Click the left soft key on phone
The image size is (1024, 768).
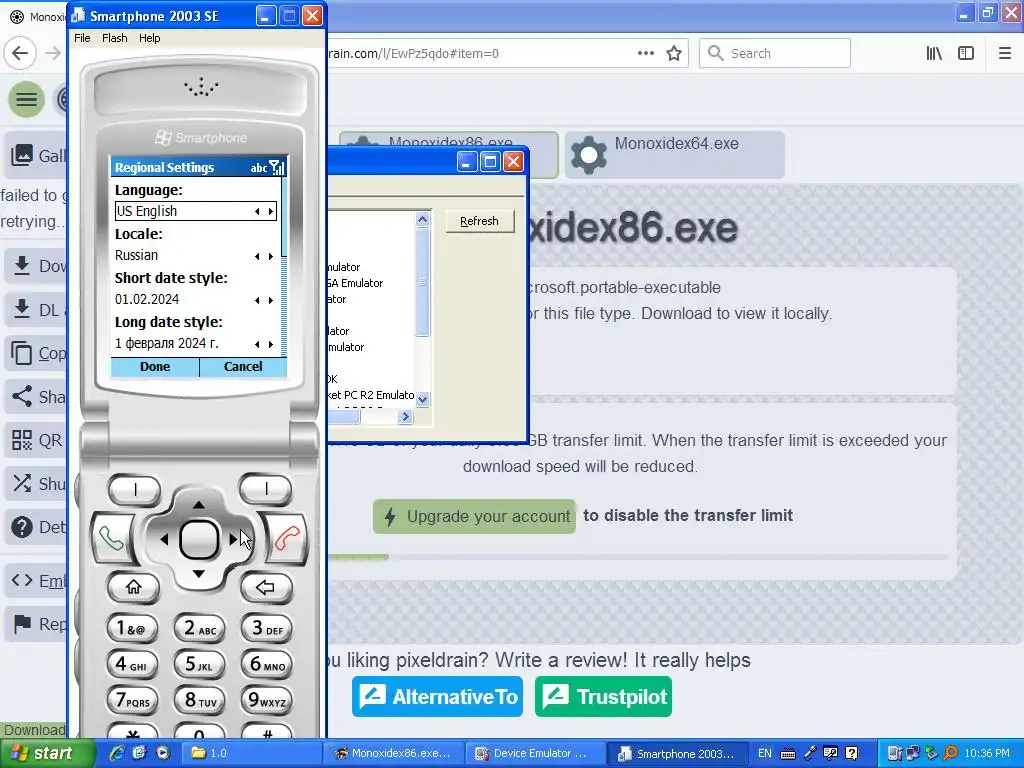135,489
